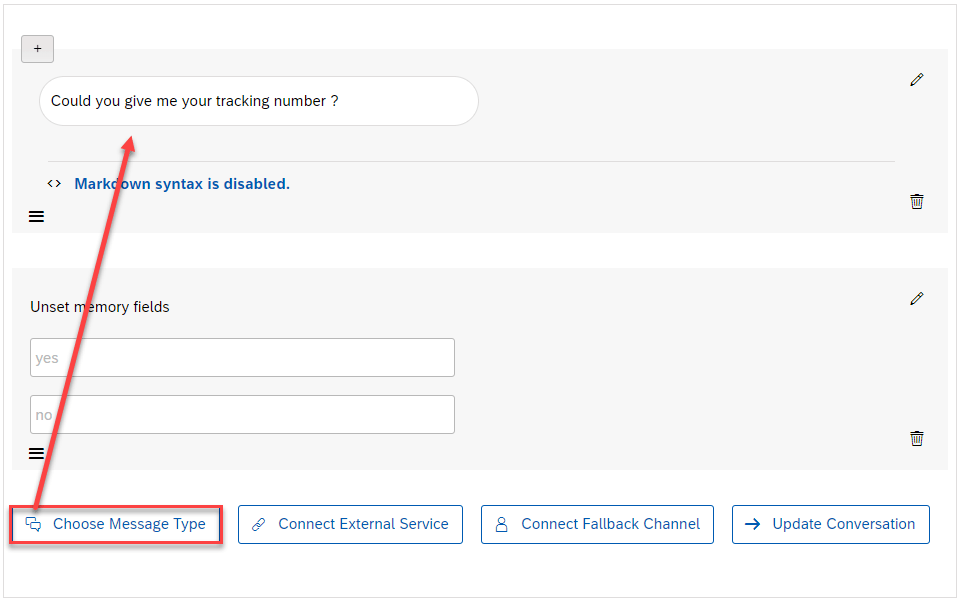This screenshot has height=607, width=957.
Task: Grab the drag handle of the message block
Action: [x=36, y=216]
